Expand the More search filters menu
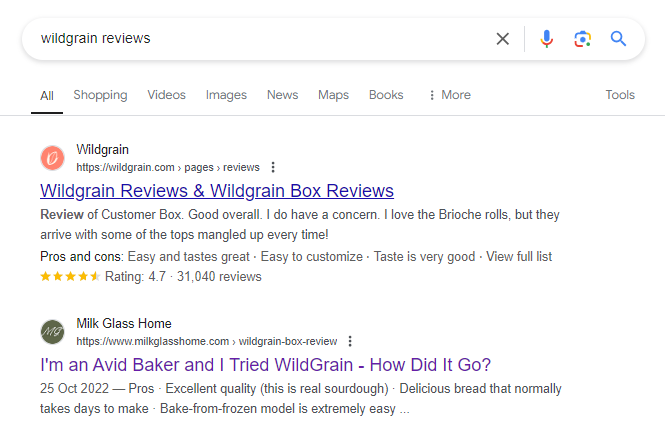Image resolution: width=665 pixels, height=447 pixels. (450, 95)
